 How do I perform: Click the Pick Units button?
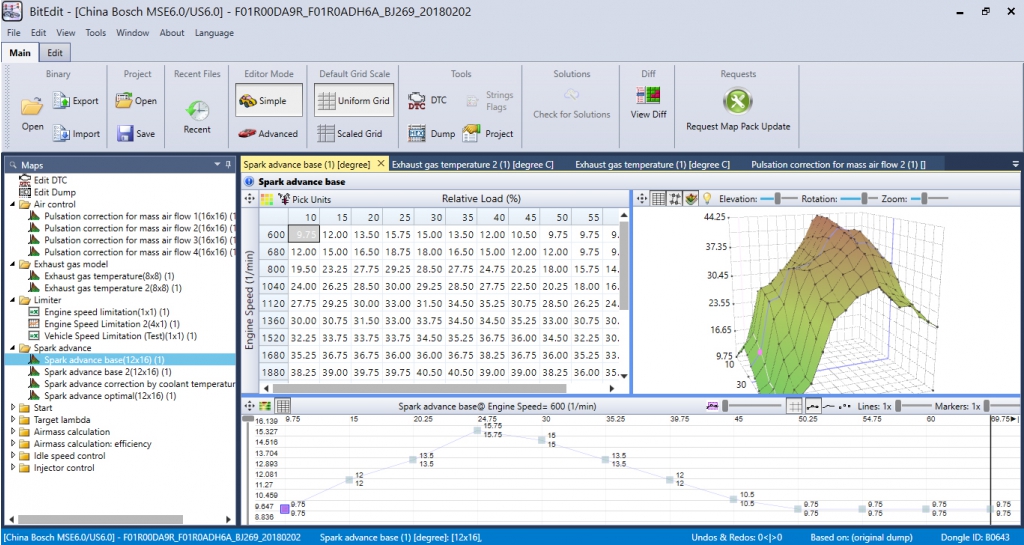point(304,199)
